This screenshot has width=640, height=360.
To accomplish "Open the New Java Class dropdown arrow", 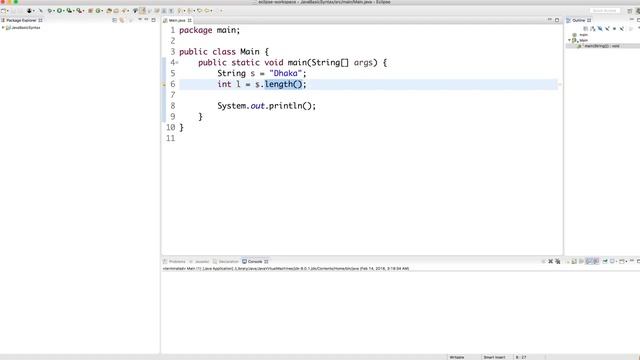I will (102, 11).
